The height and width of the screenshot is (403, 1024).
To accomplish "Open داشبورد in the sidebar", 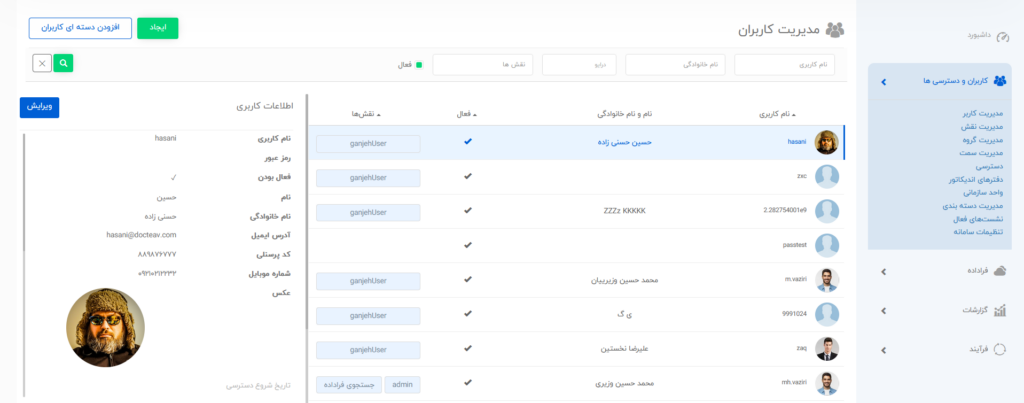I will pos(979,36).
